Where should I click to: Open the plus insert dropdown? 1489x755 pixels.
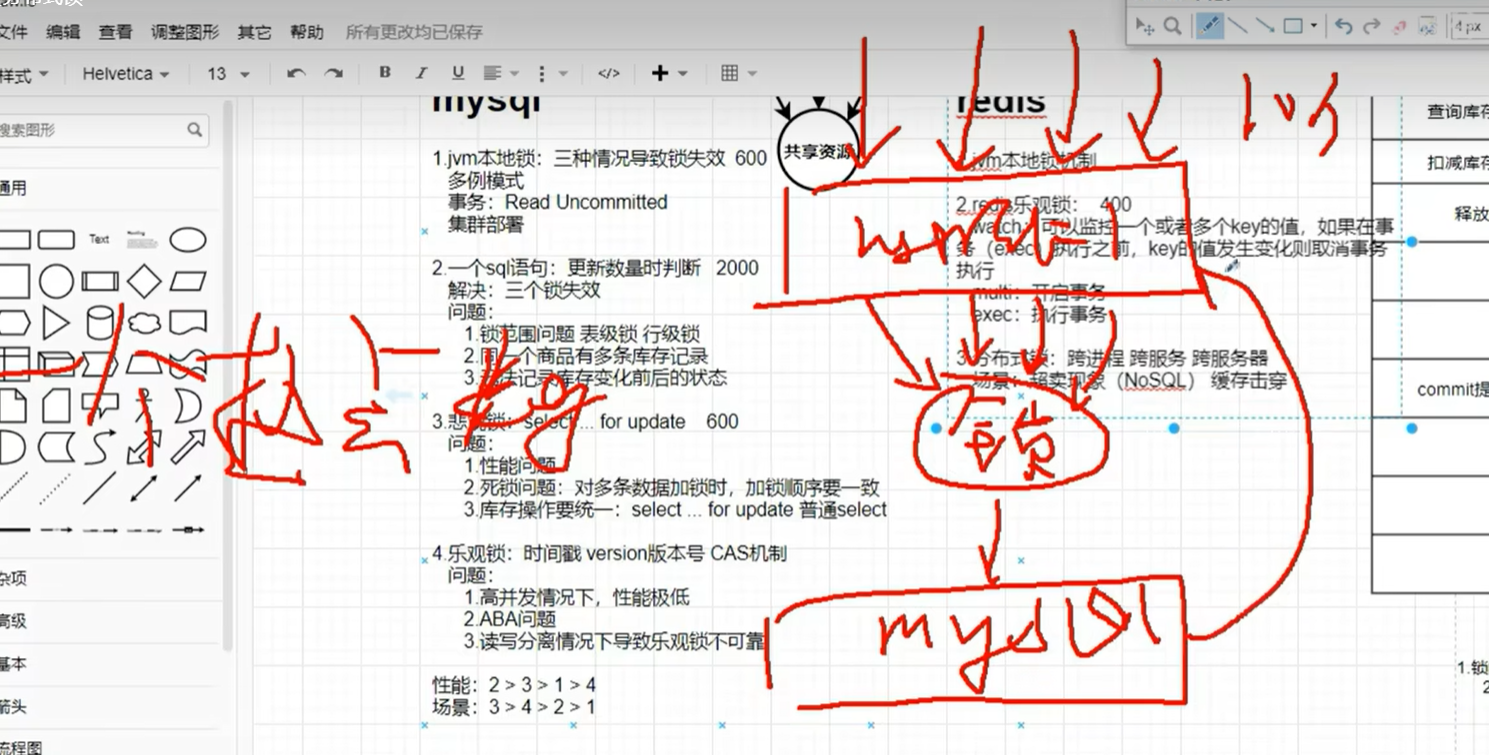pos(669,73)
